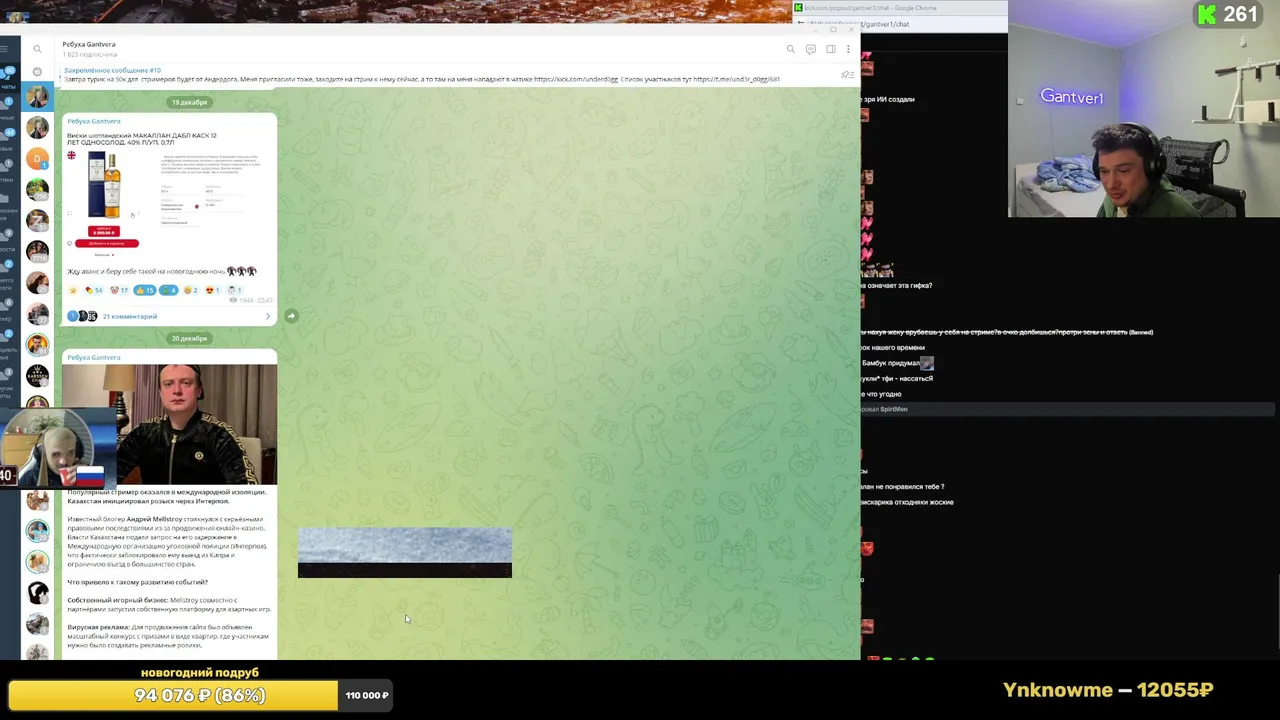Image resolution: width=1280 pixels, height=720 pixels.
Task: Click the chat list search magnifier icon
Action: pos(37,49)
